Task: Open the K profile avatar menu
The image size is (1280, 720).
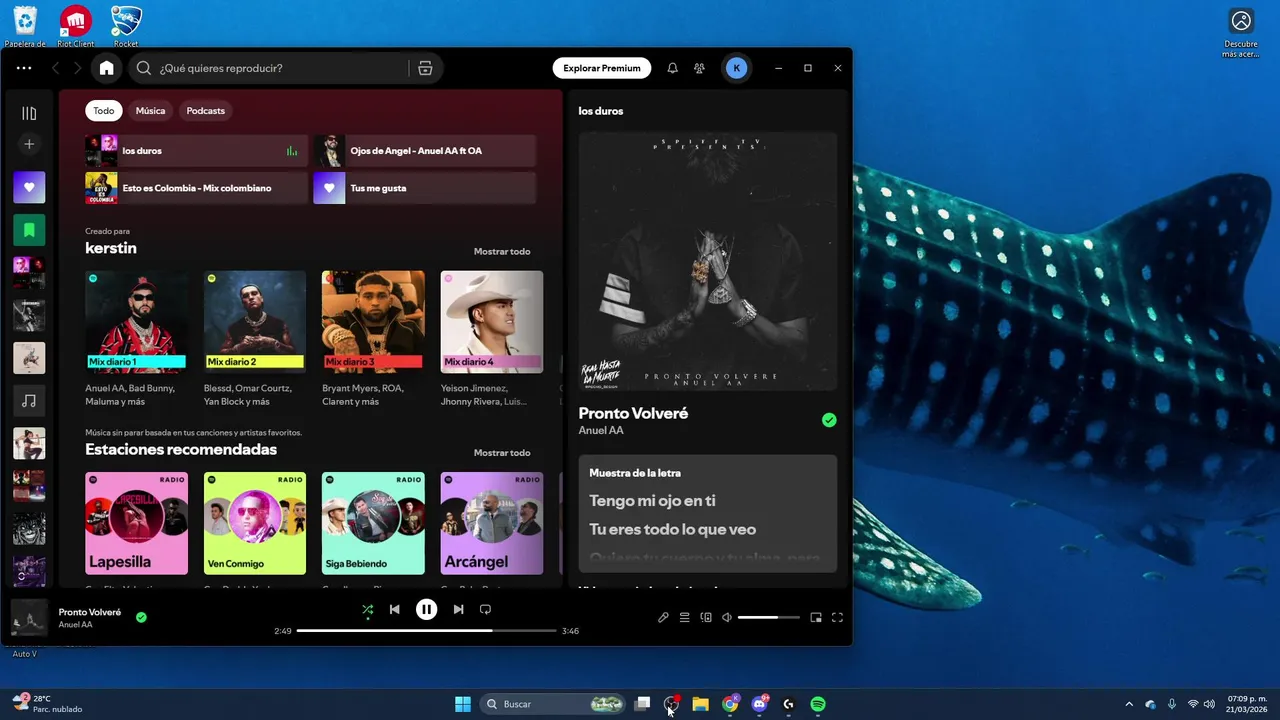Action: pyautogui.click(x=737, y=68)
